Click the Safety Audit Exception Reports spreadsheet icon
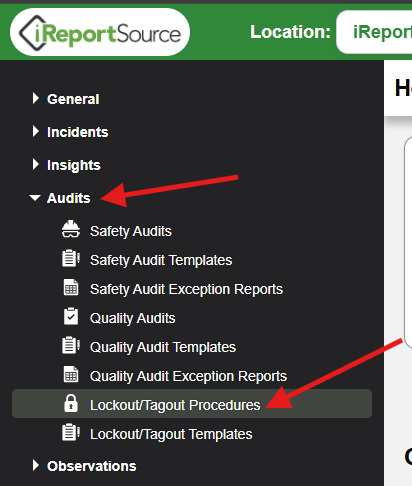This screenshot has width=412, height=486. point(71,287)
